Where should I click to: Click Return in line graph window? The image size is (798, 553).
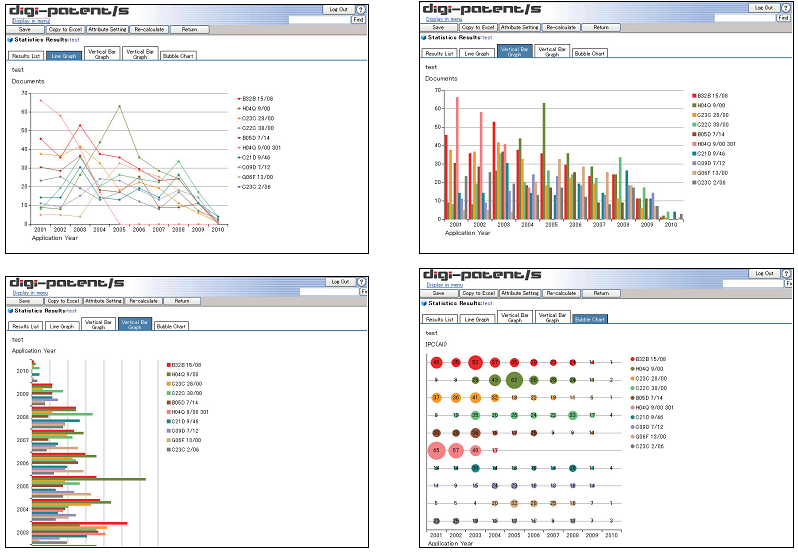pos(189,30)
